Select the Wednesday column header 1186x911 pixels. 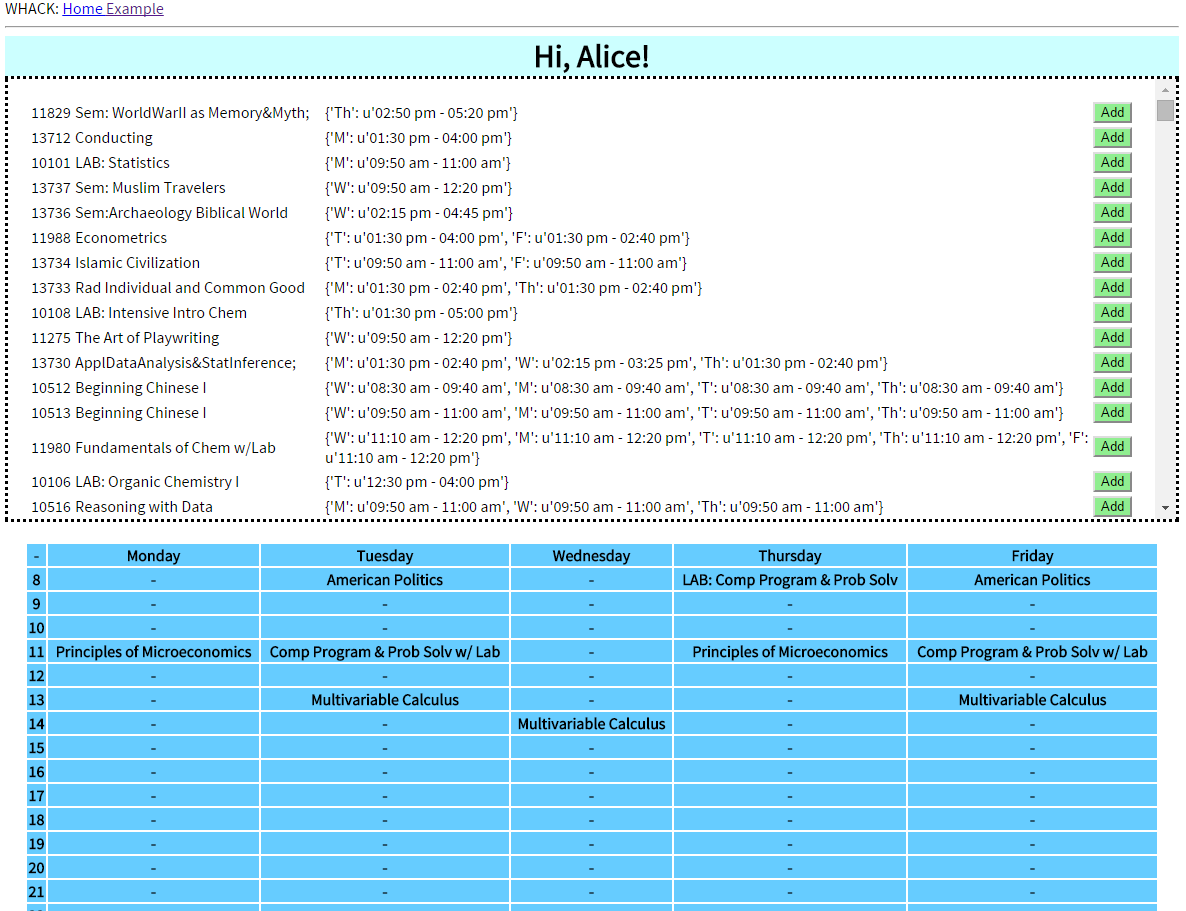pos(591,555)
